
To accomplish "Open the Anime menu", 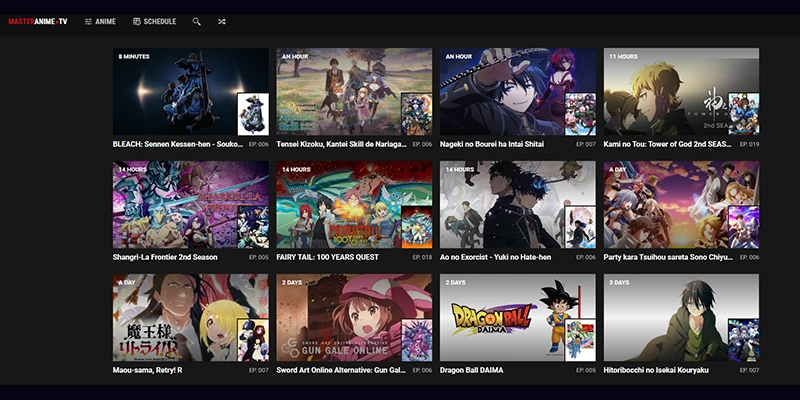I will (101, 21).
